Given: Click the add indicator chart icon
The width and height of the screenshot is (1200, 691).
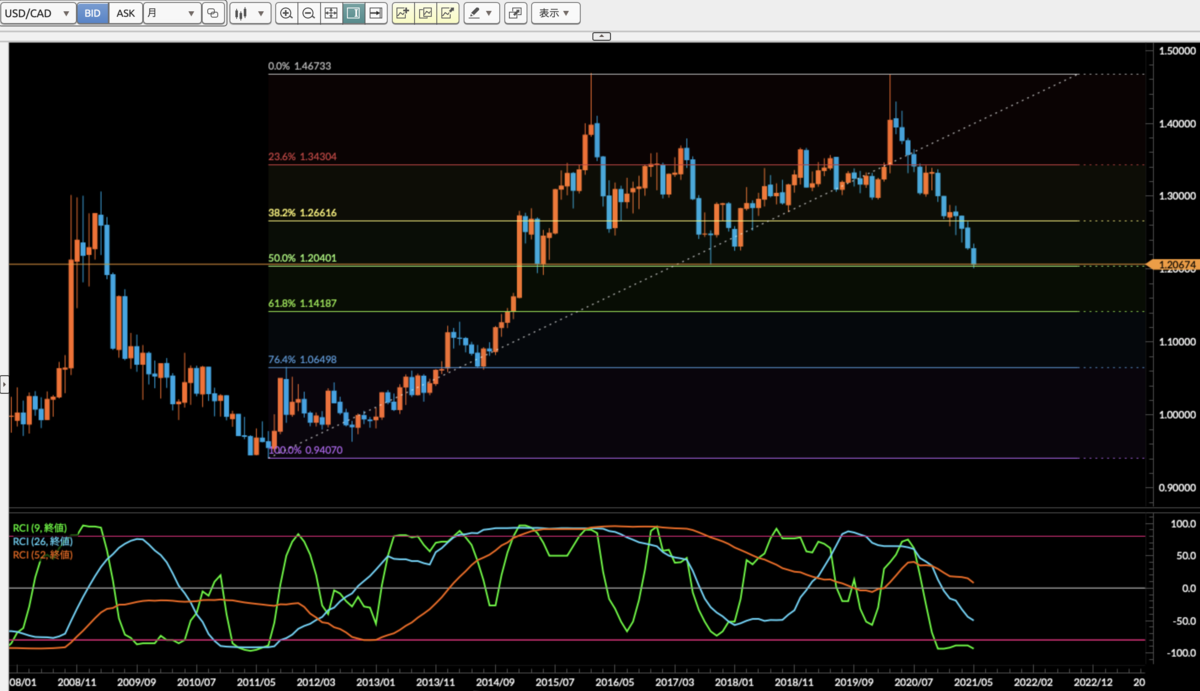Looking at the screenshot, I should coord(403,13).
